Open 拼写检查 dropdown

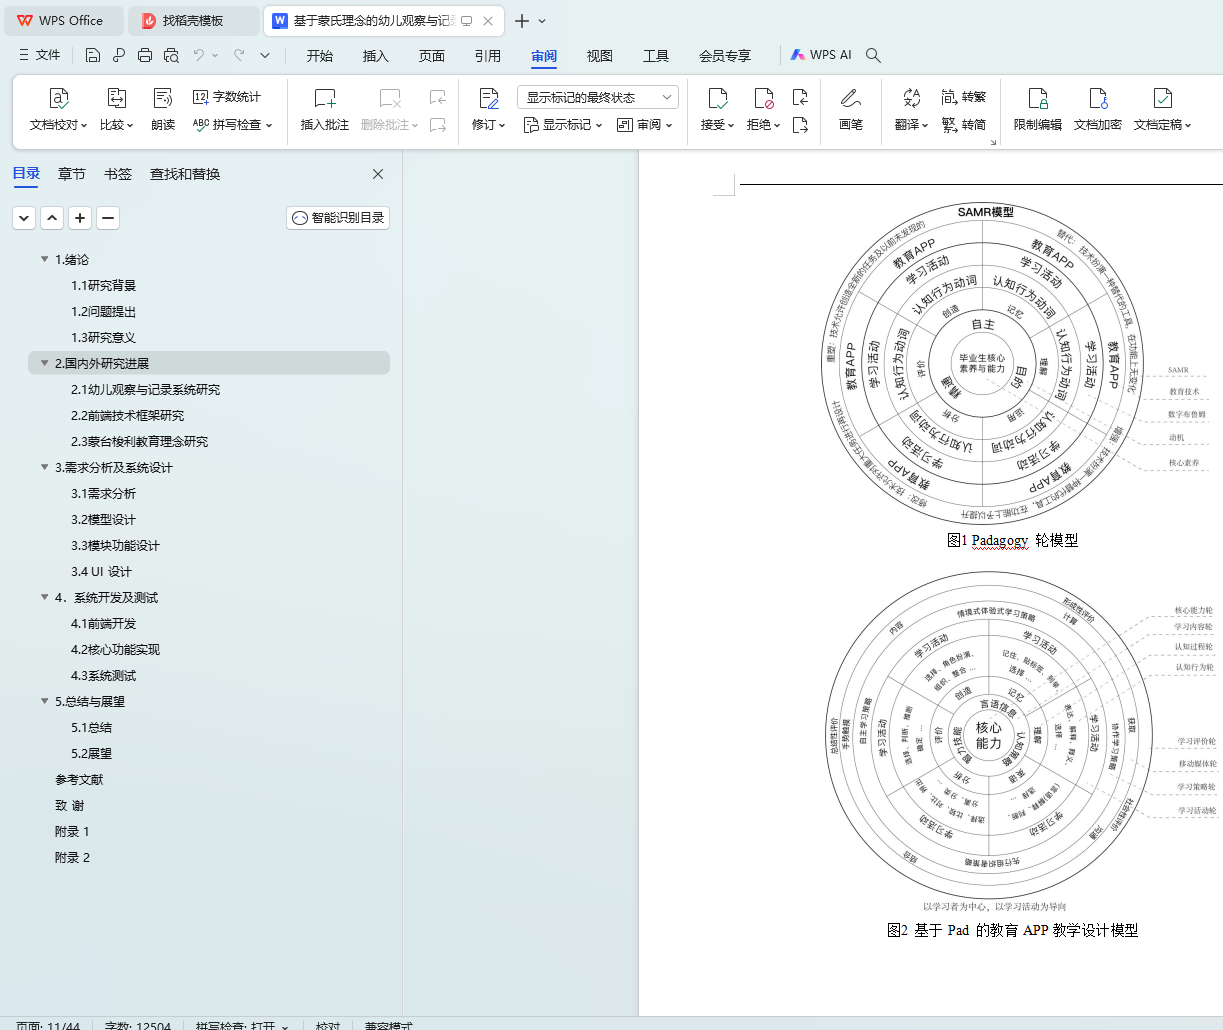233,125
